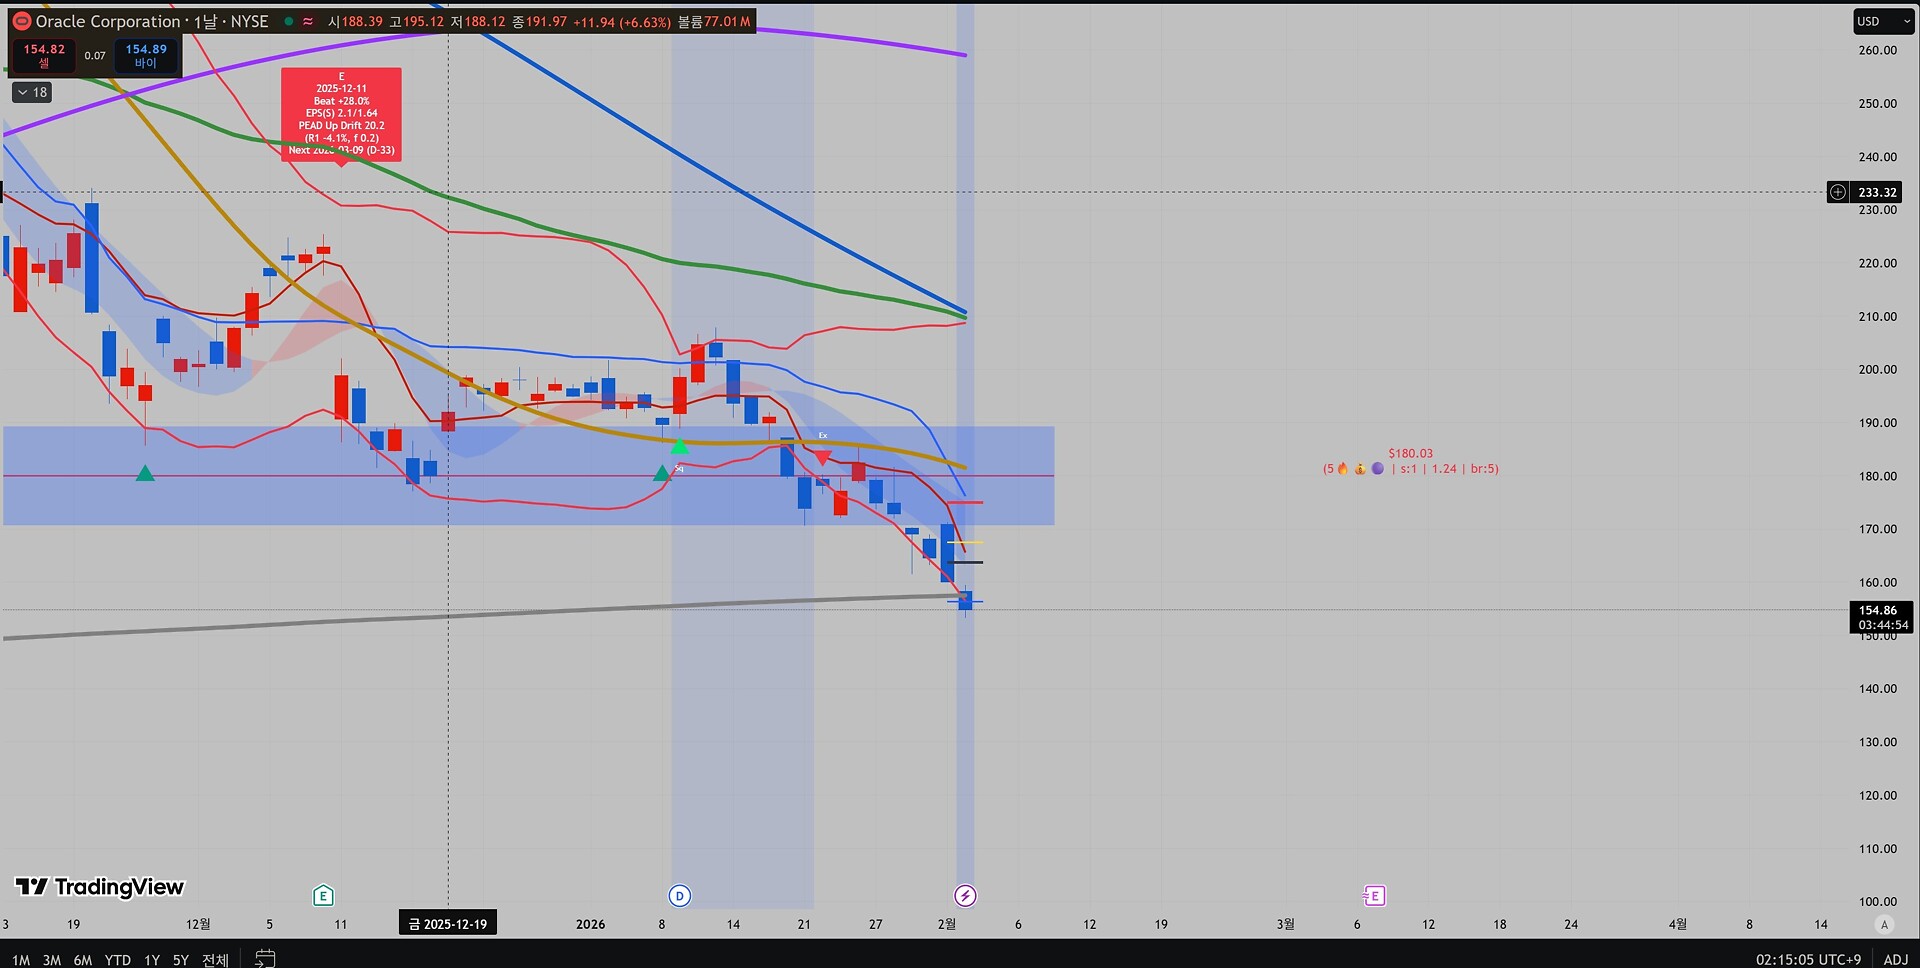Click the 12월 label on the time axis
Screen dimensions: 1920x968
point(198,924)
